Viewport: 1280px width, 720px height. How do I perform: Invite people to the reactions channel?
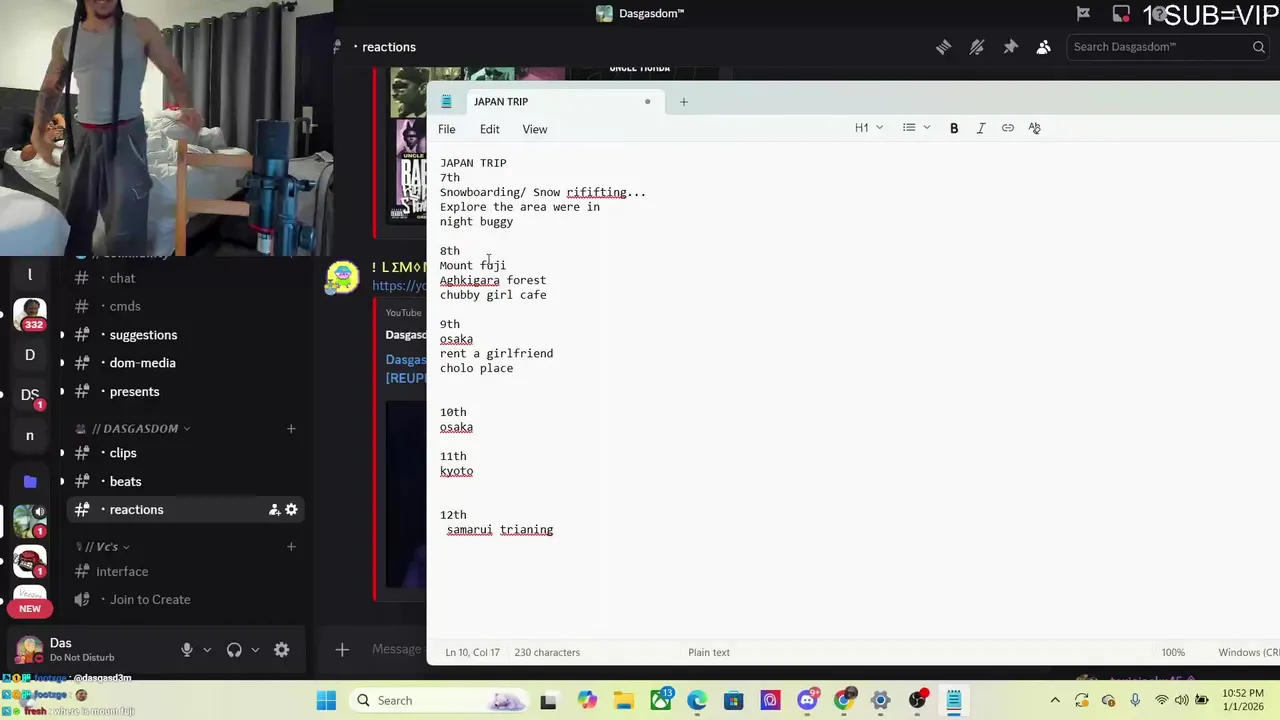coord(274,510)
